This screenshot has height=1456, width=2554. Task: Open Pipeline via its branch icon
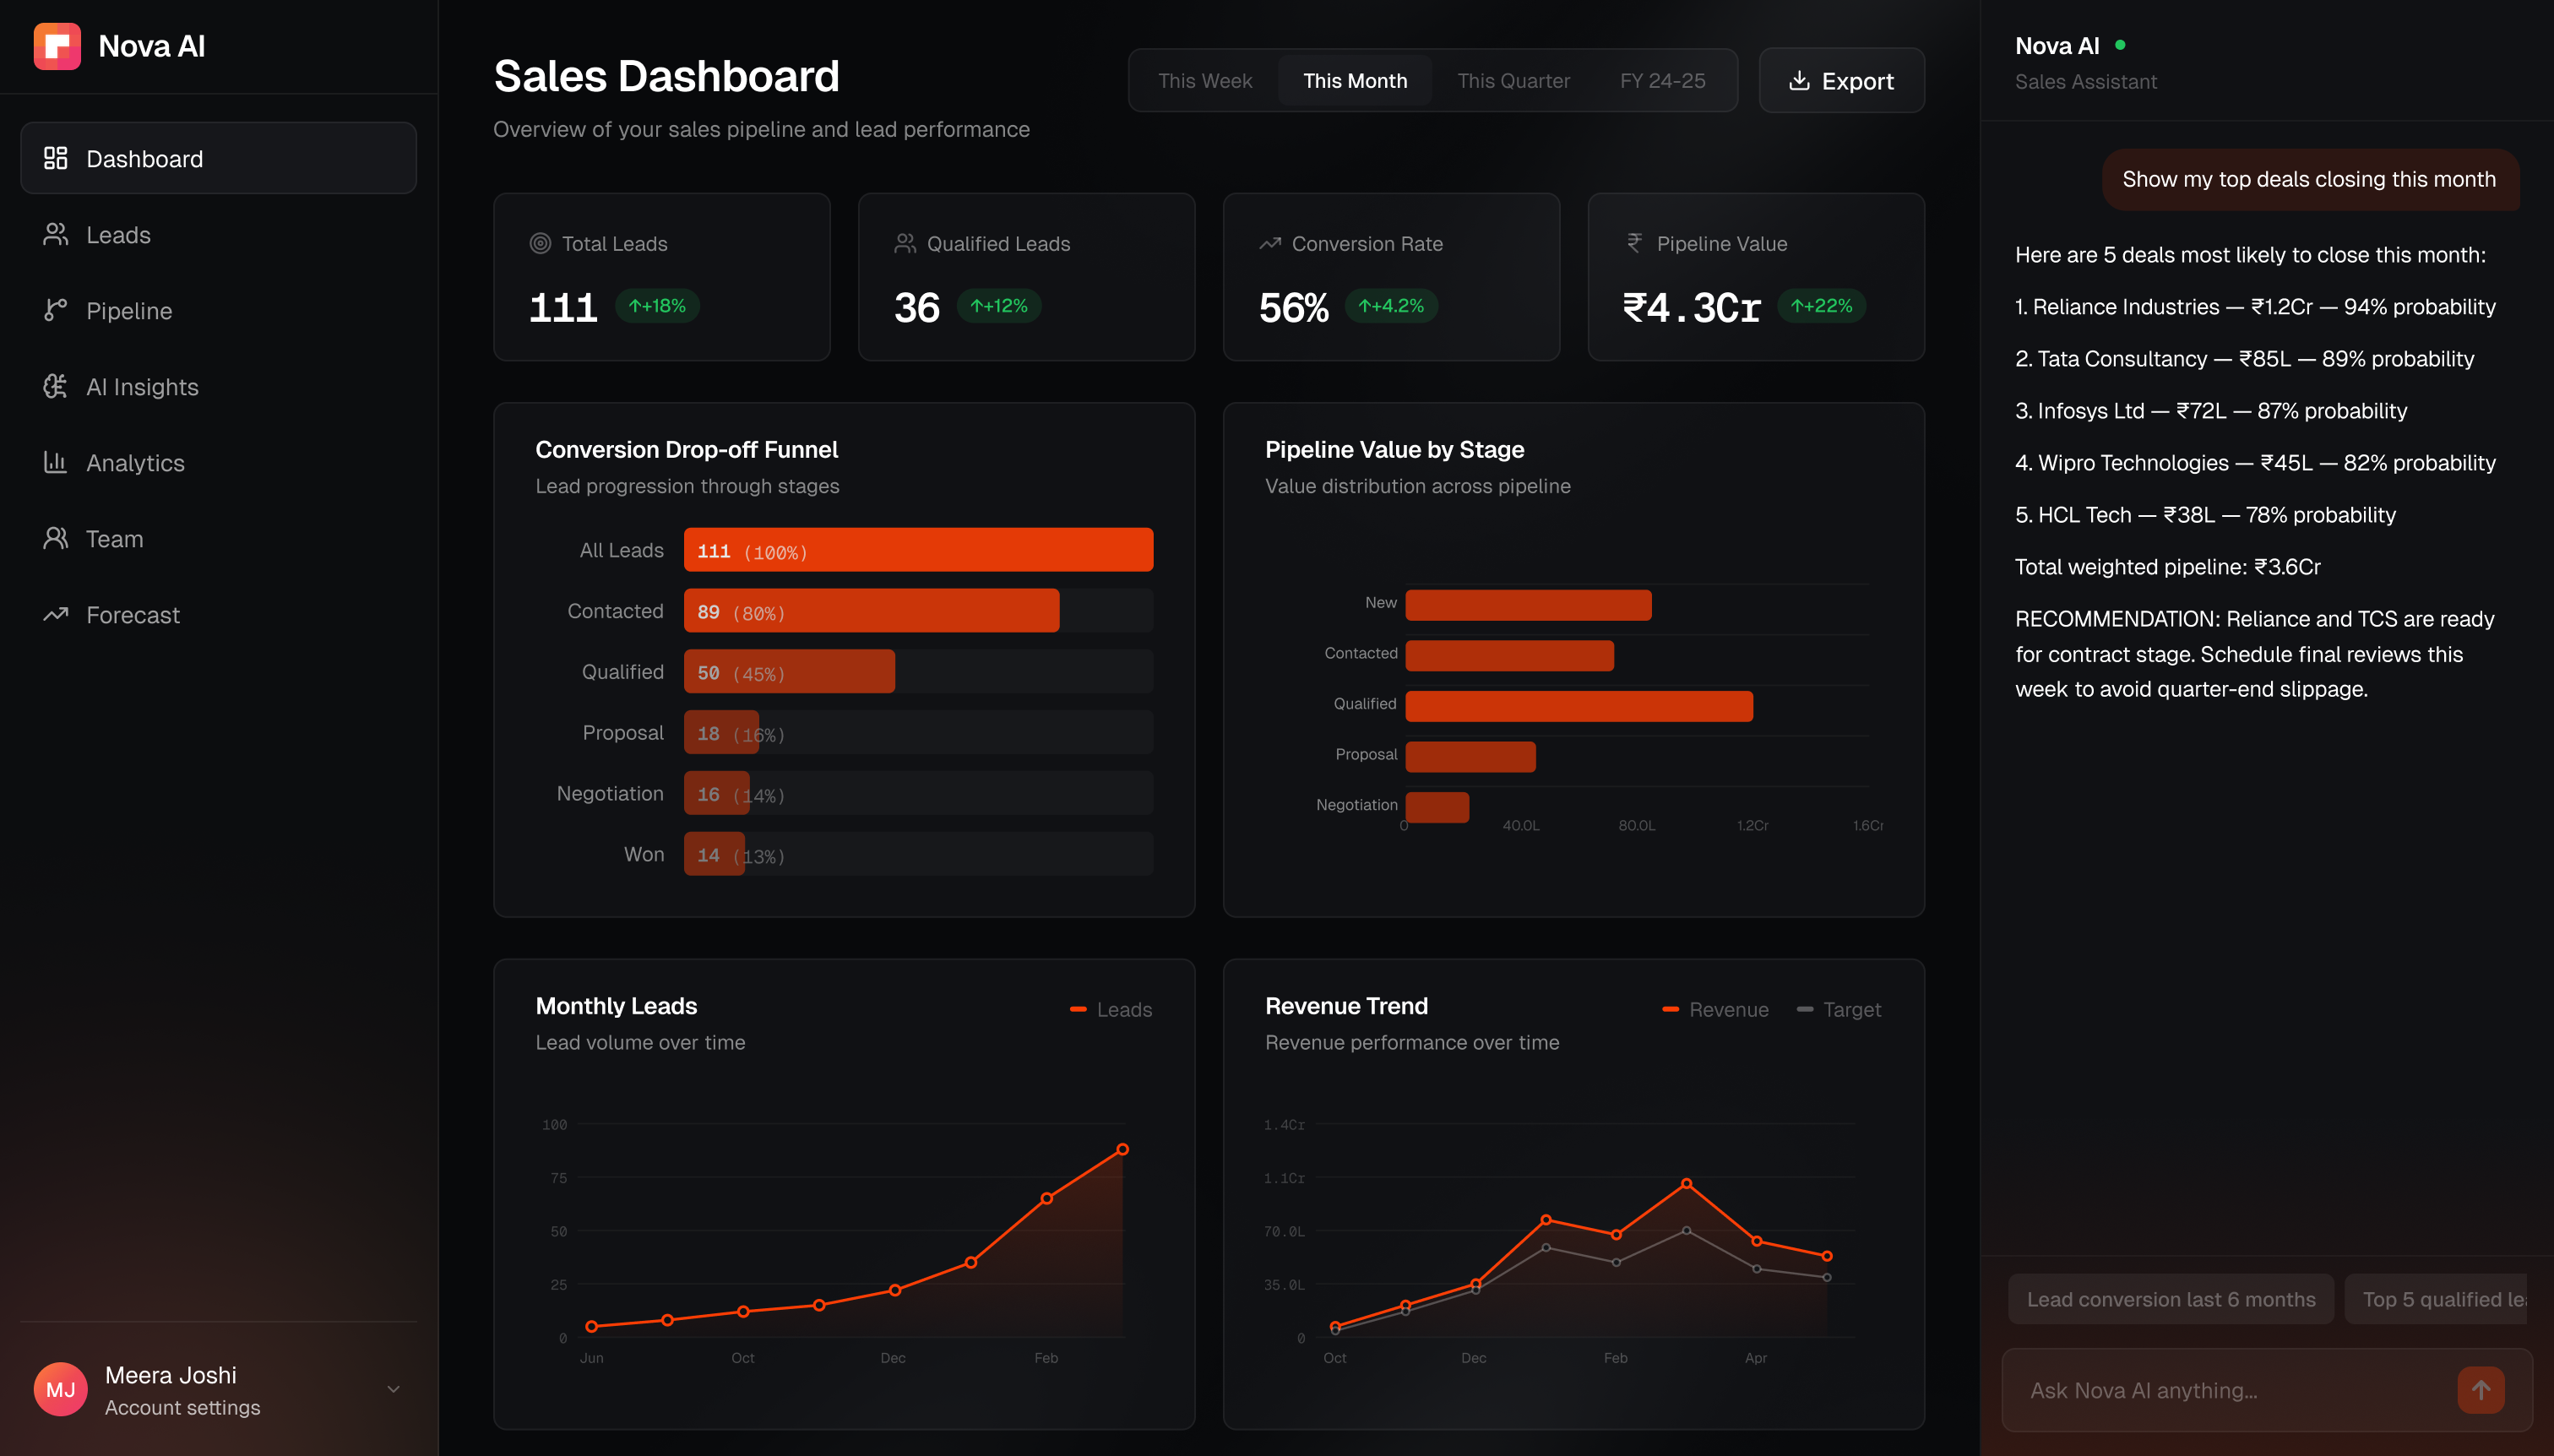[55, 310]
